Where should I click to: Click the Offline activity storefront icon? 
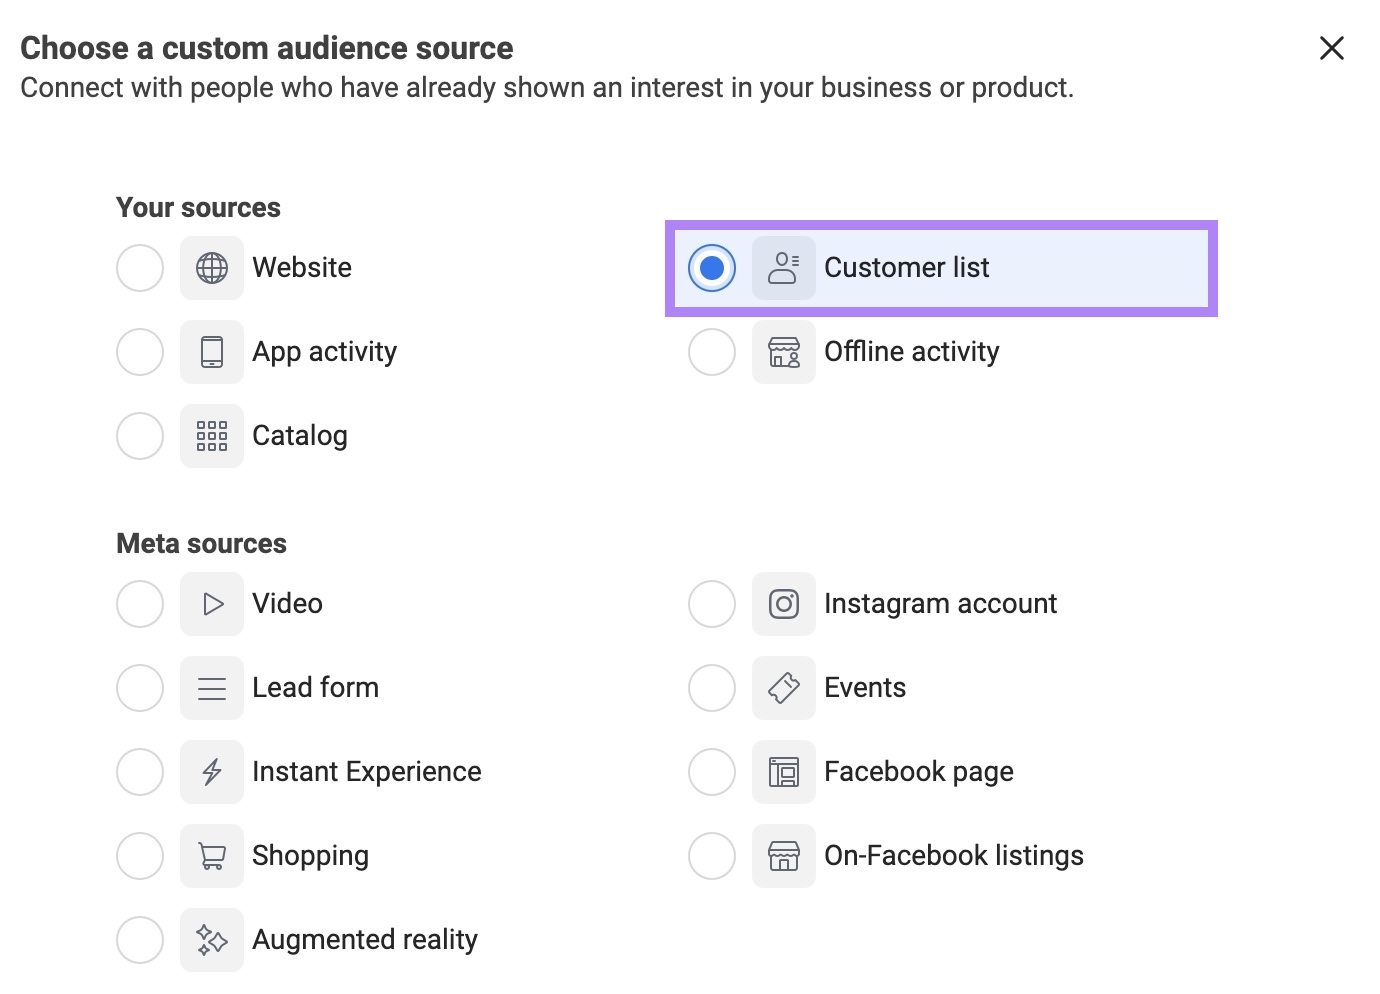pyautogui.click(x=783, y=351)
